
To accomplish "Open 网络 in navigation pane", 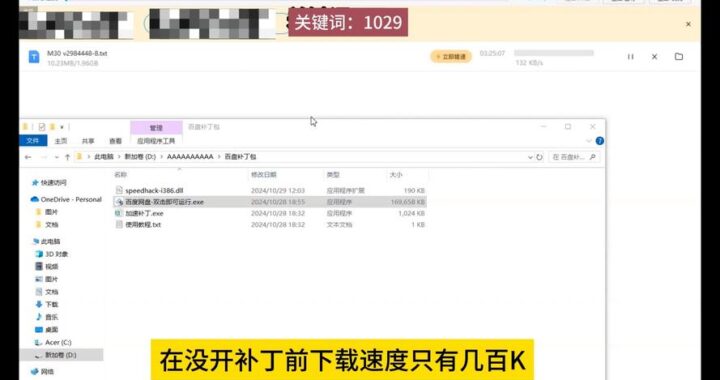I will pyautogui.click(x=47, y=372).
